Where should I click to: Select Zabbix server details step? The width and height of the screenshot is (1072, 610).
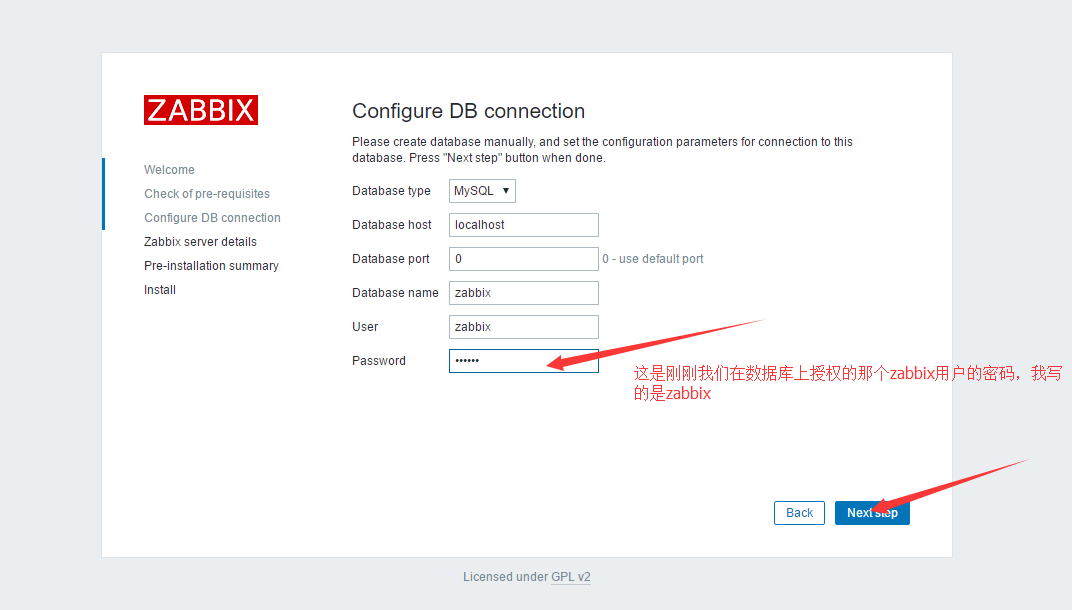coord(200,241)
